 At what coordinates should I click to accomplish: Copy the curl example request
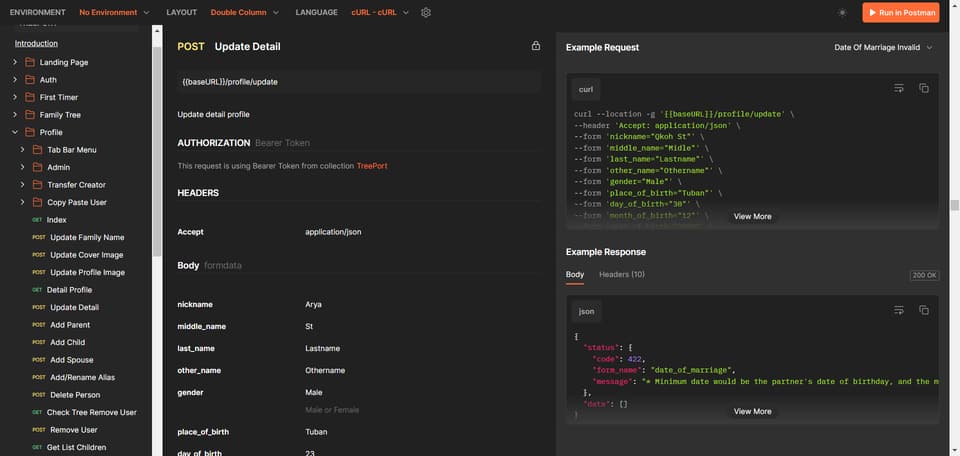tap(924, 88)
